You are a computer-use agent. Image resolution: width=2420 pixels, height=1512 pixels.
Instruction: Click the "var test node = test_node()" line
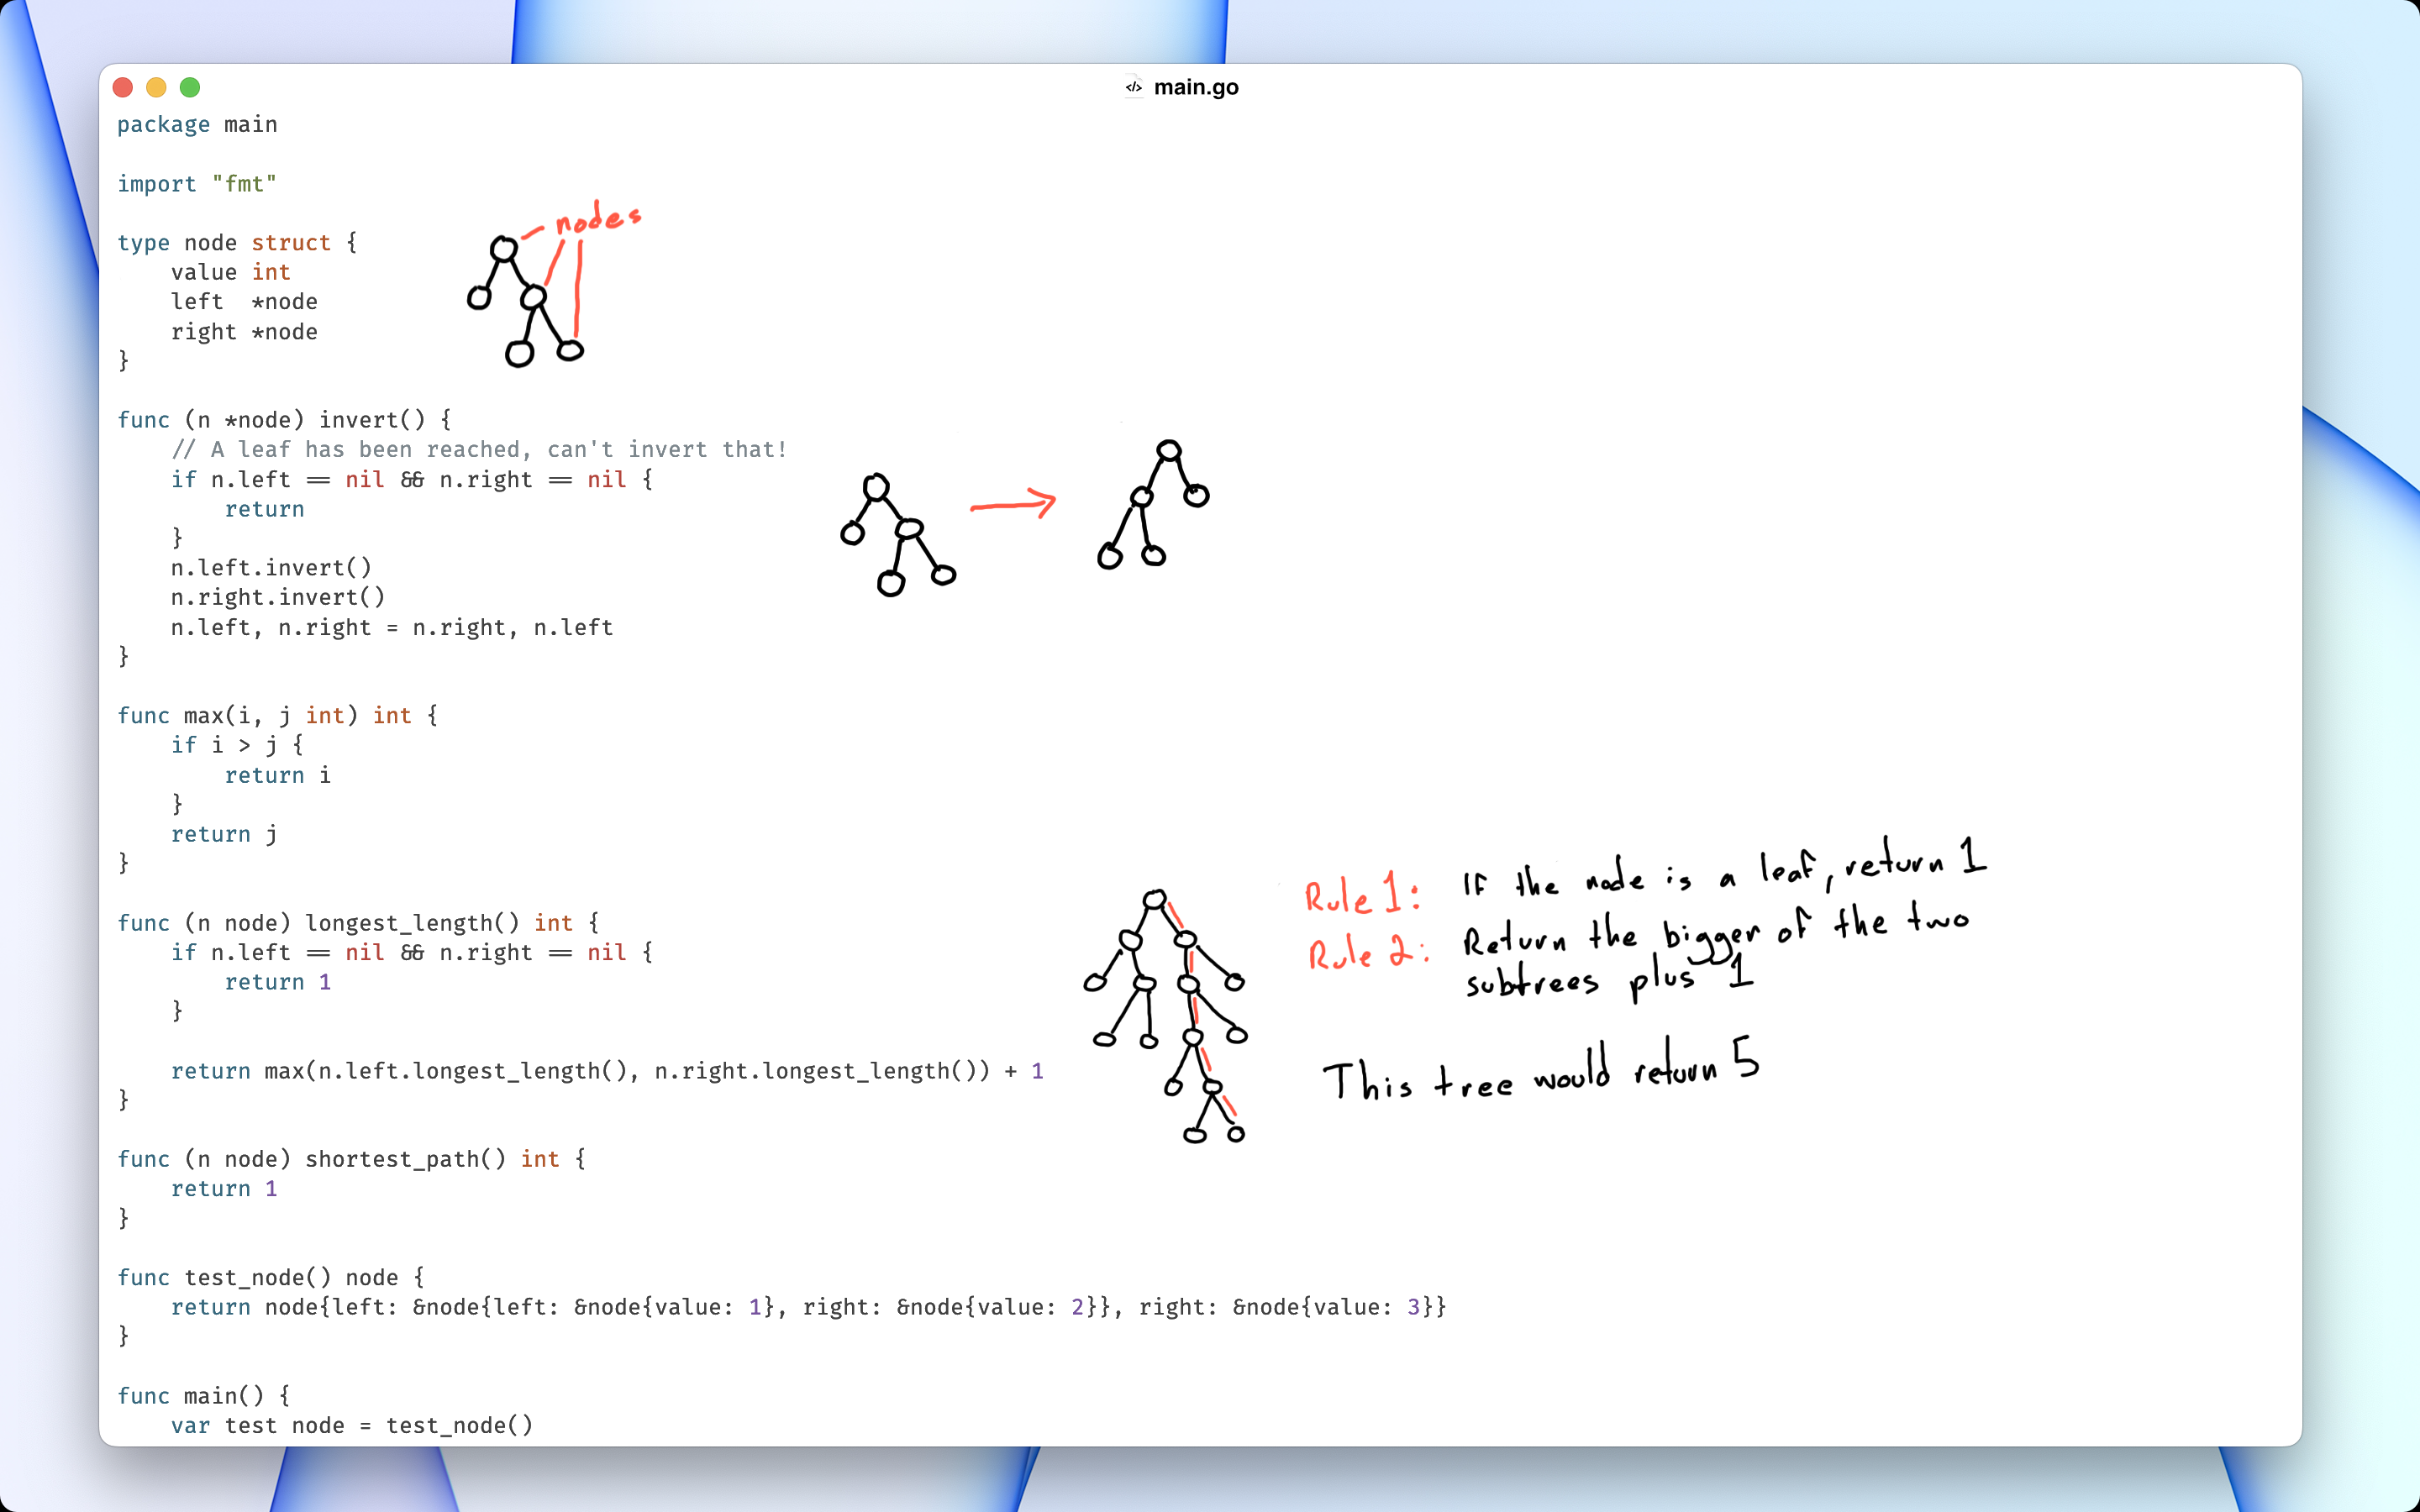(352, 1425)
